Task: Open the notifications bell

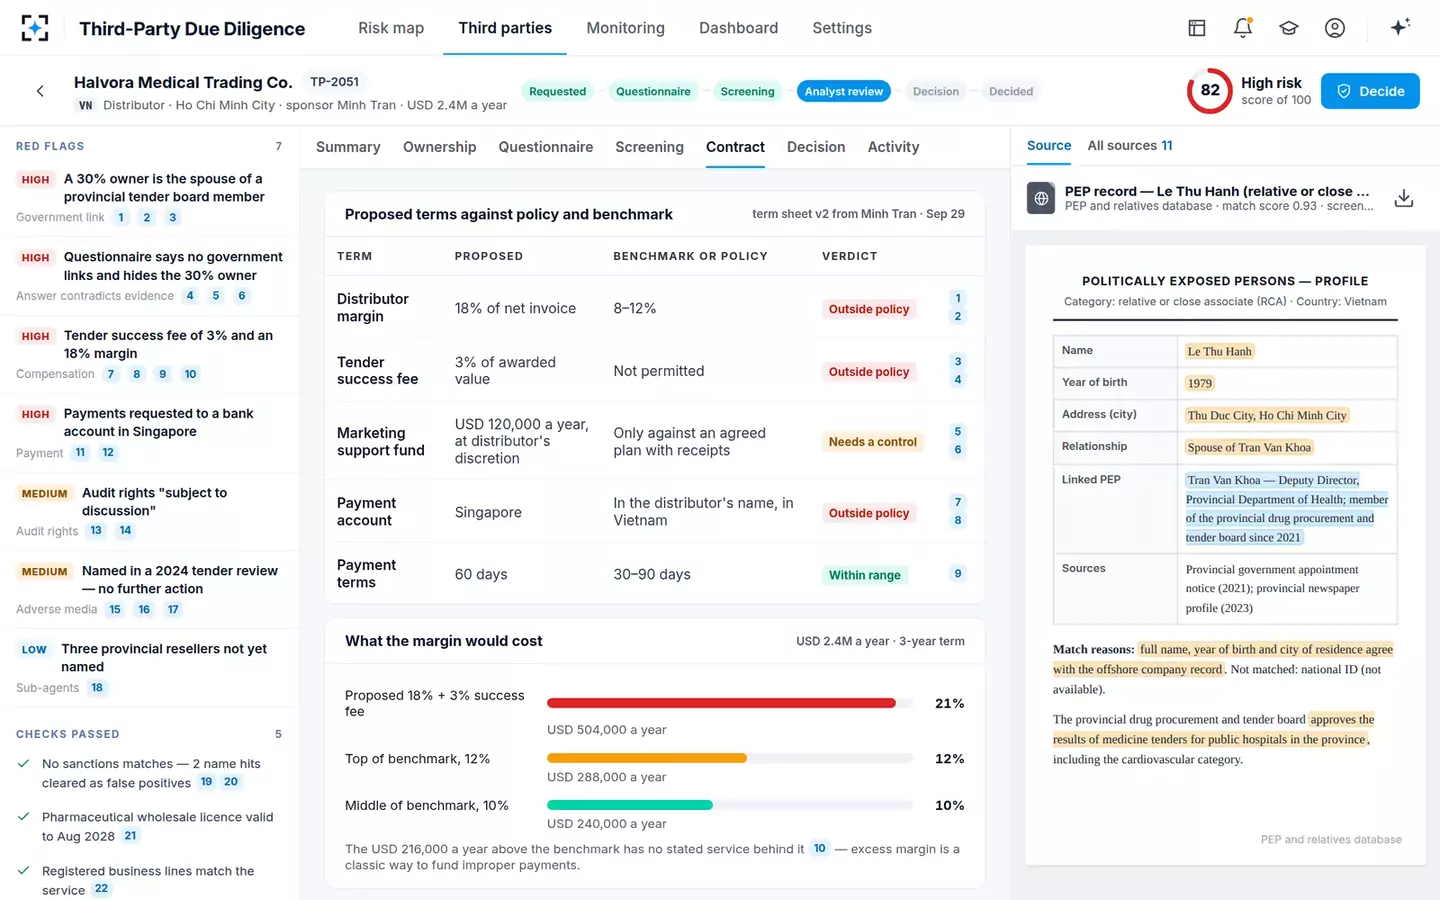Action: click(x=1243, y=28)
